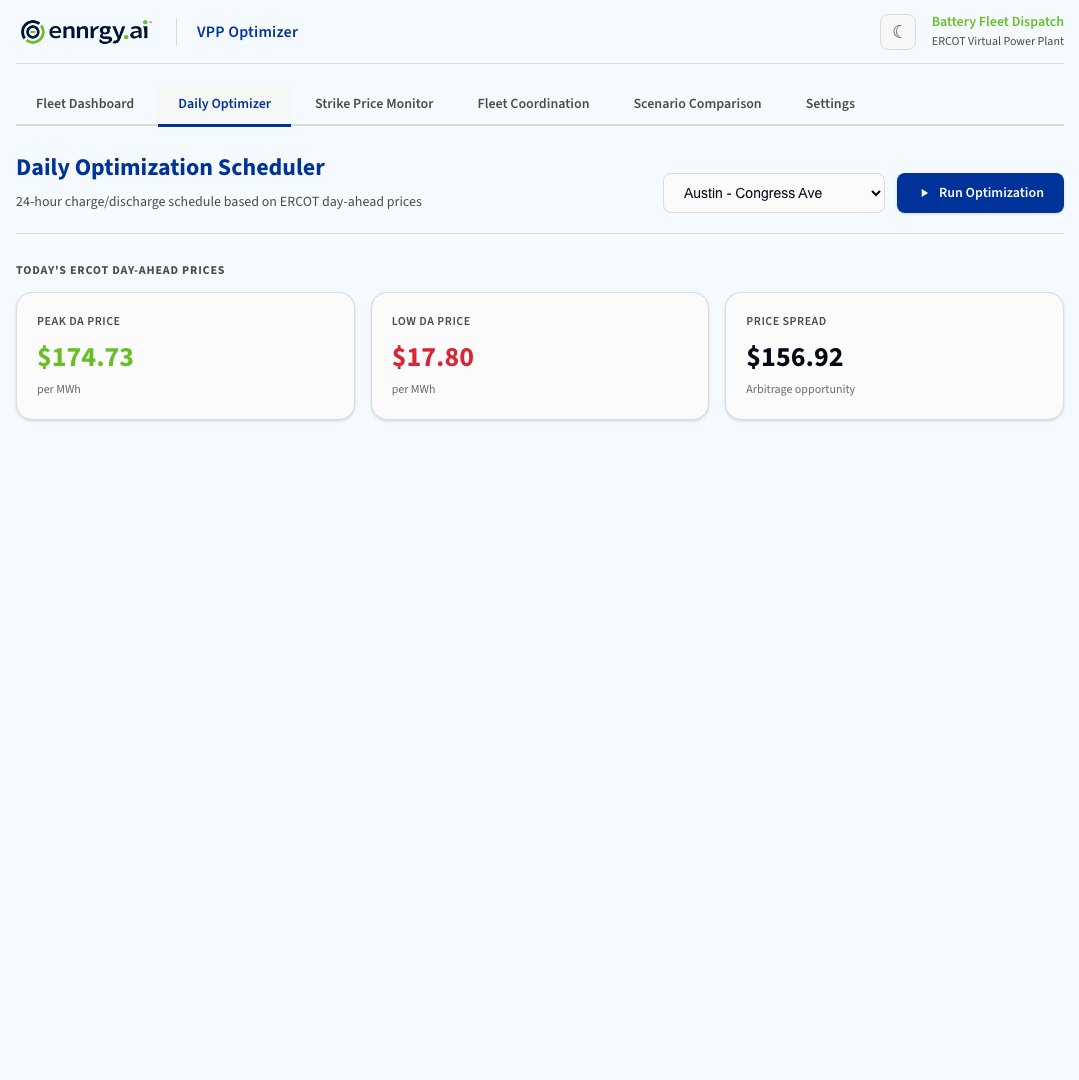This screenshot has width=1079, height=1080.
Task: Click the VPP Optimizer title link
Action: pos(247,31)
